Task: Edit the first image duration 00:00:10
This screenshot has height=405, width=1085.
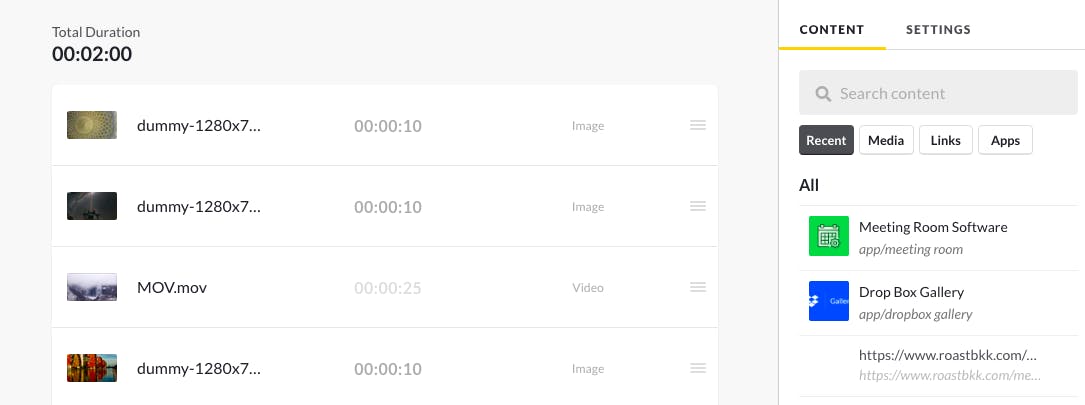Action: (388, 126)
